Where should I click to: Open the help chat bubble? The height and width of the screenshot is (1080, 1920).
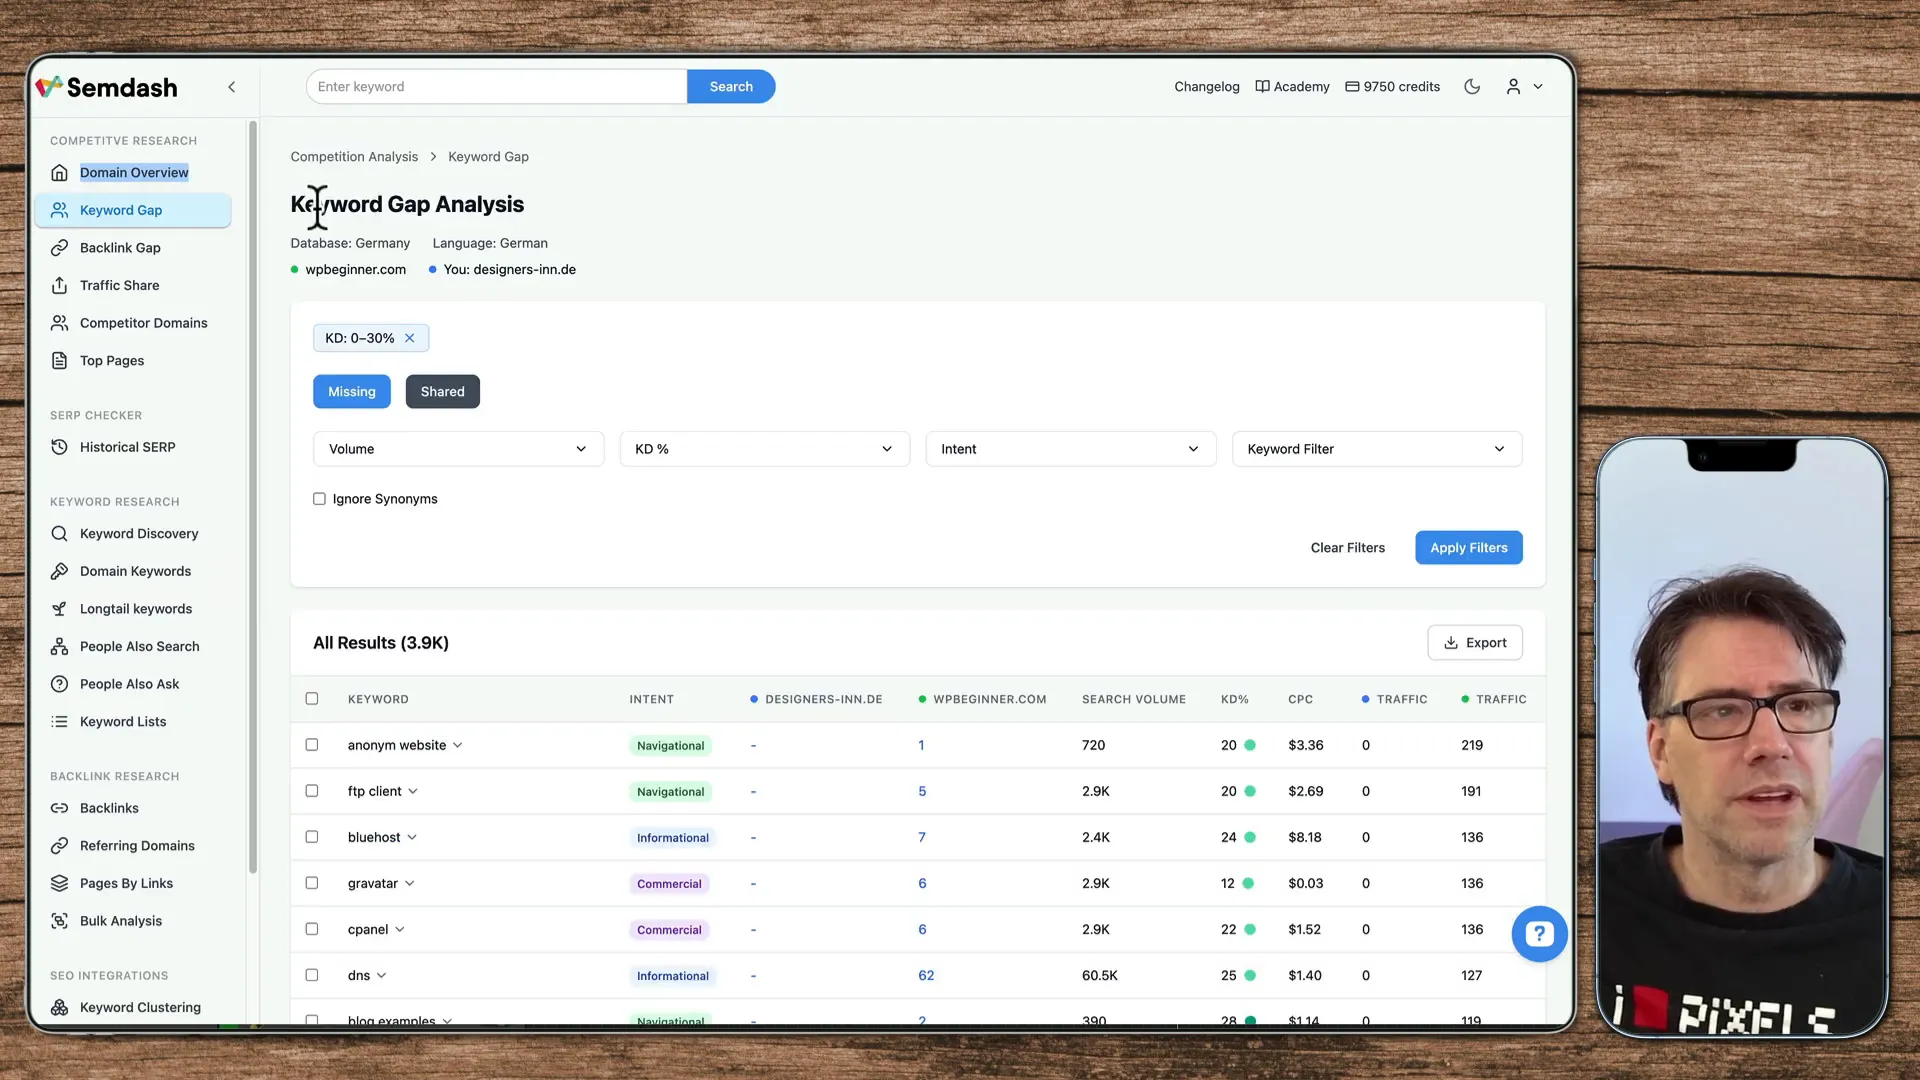[x=1539, y=933]
